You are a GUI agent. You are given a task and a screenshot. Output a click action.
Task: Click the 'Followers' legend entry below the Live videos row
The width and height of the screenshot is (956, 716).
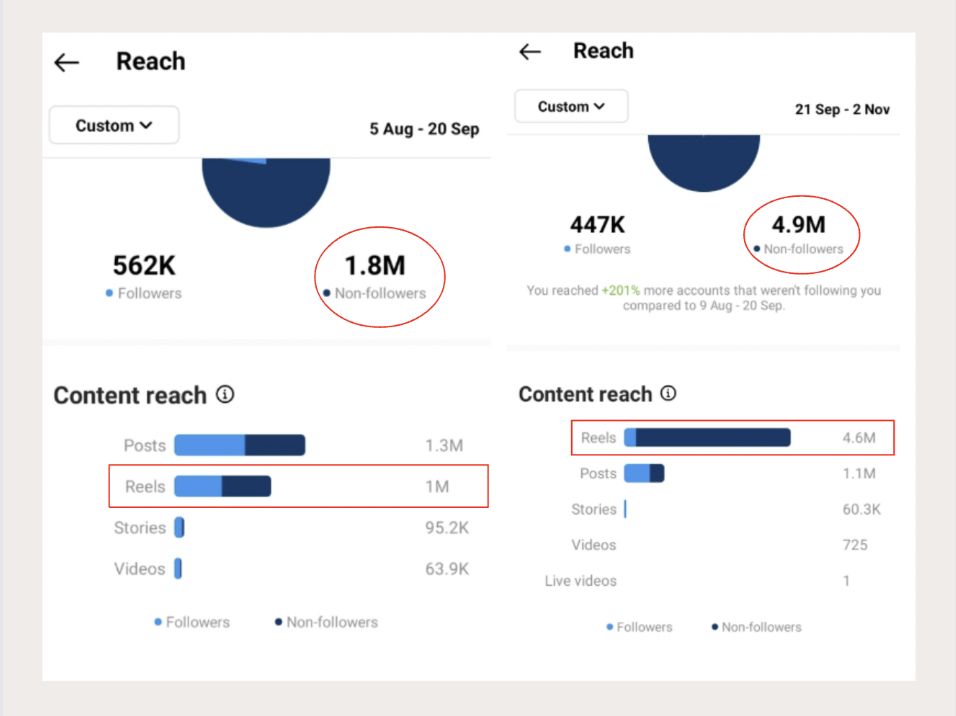(x=640, y=627)
